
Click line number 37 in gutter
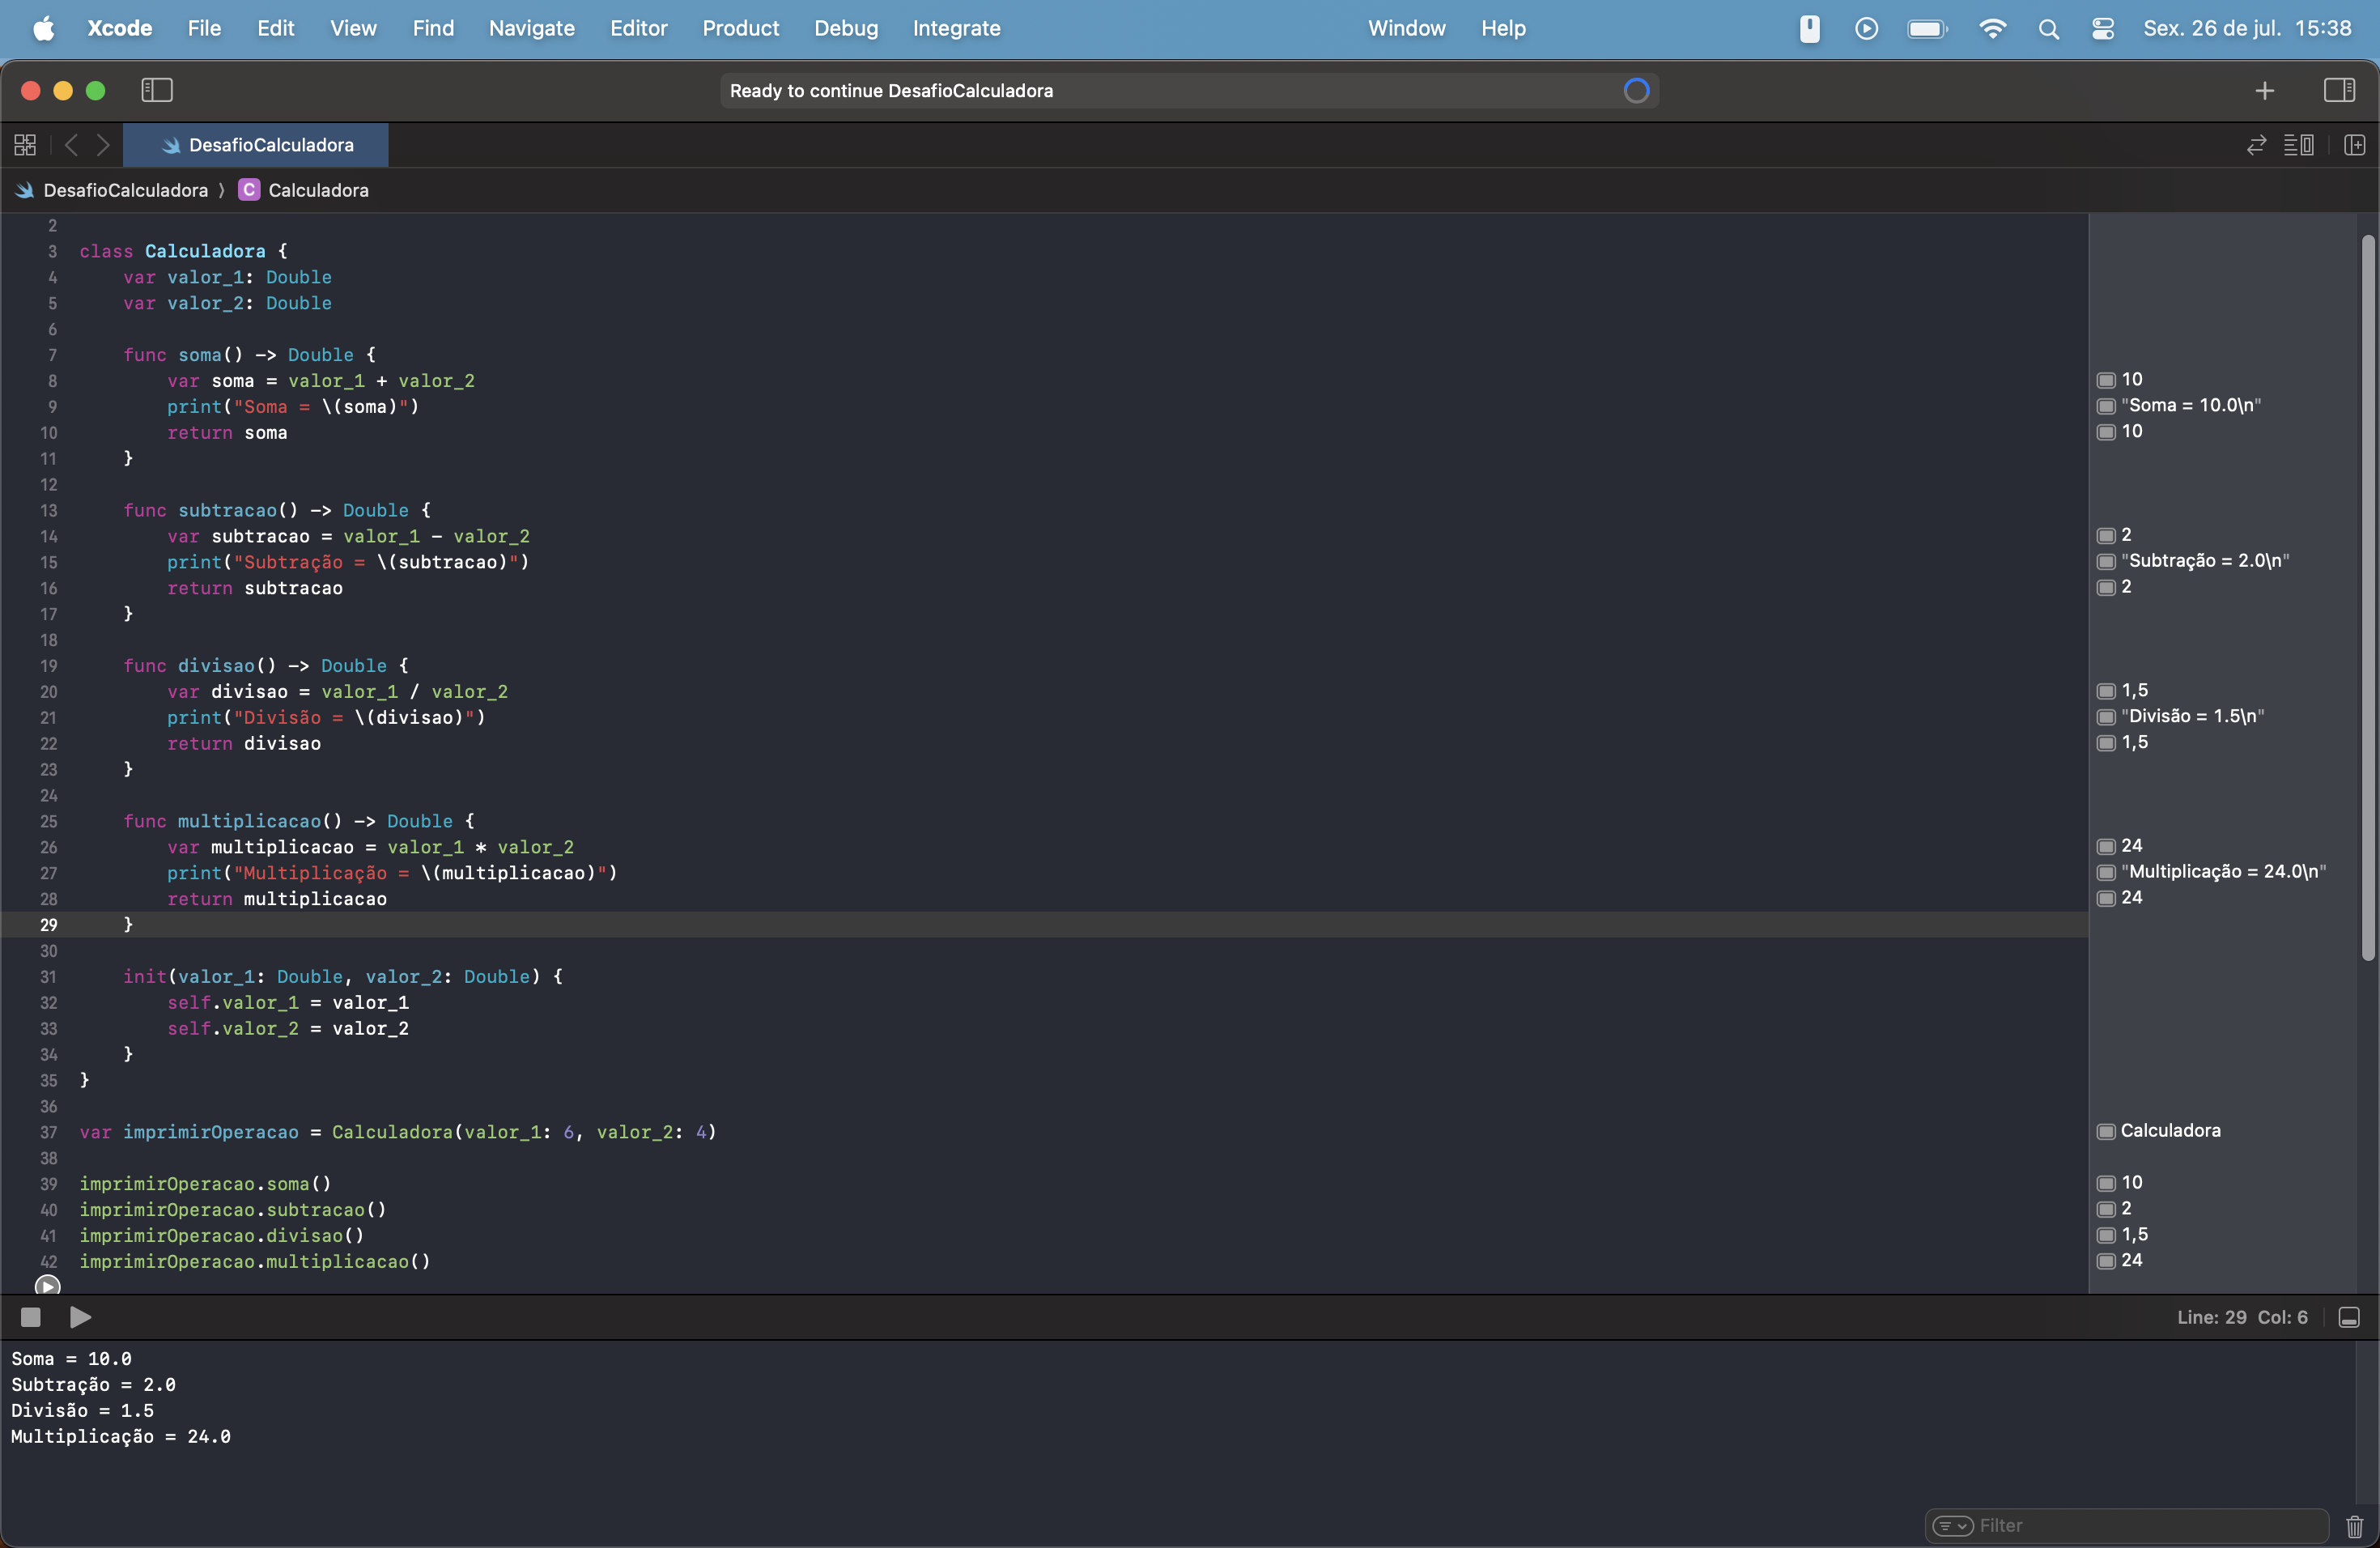point(48,1132)
